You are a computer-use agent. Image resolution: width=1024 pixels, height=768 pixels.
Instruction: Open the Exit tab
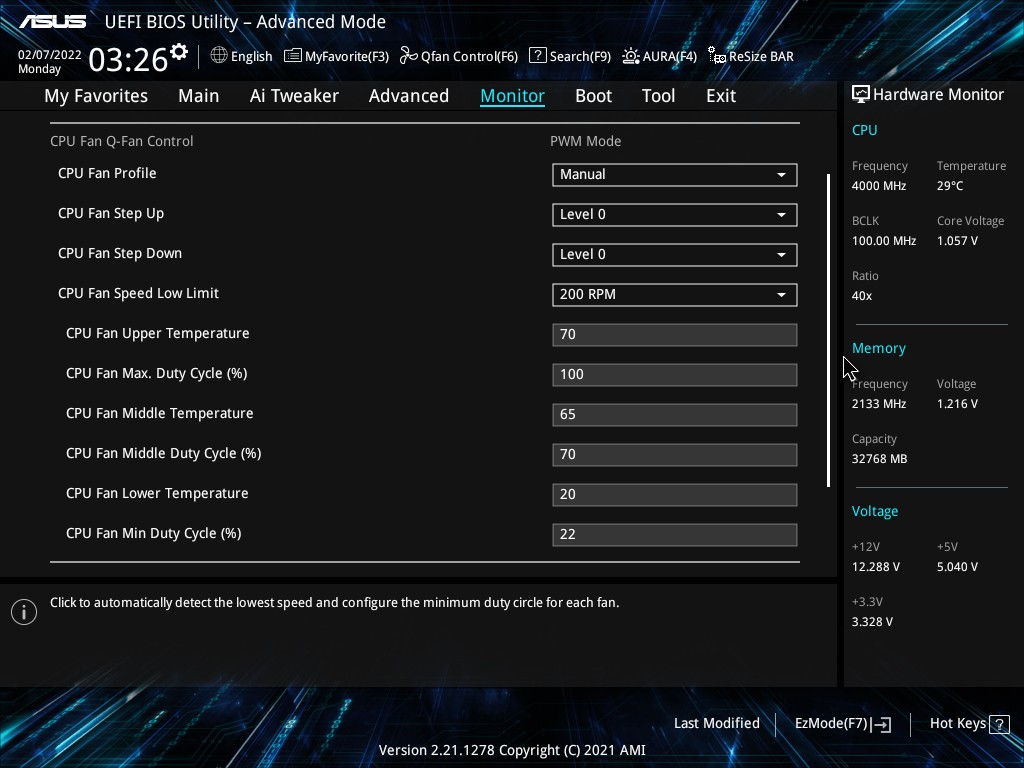pyautogui.click(x=721, y=96)
